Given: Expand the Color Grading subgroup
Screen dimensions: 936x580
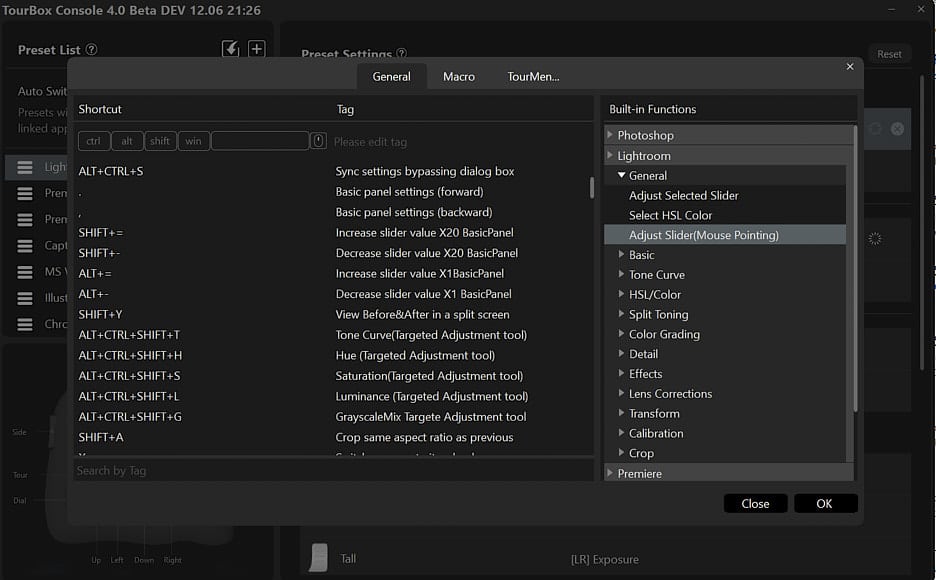Looking at the screenshot, I should [x=621, y=334].
